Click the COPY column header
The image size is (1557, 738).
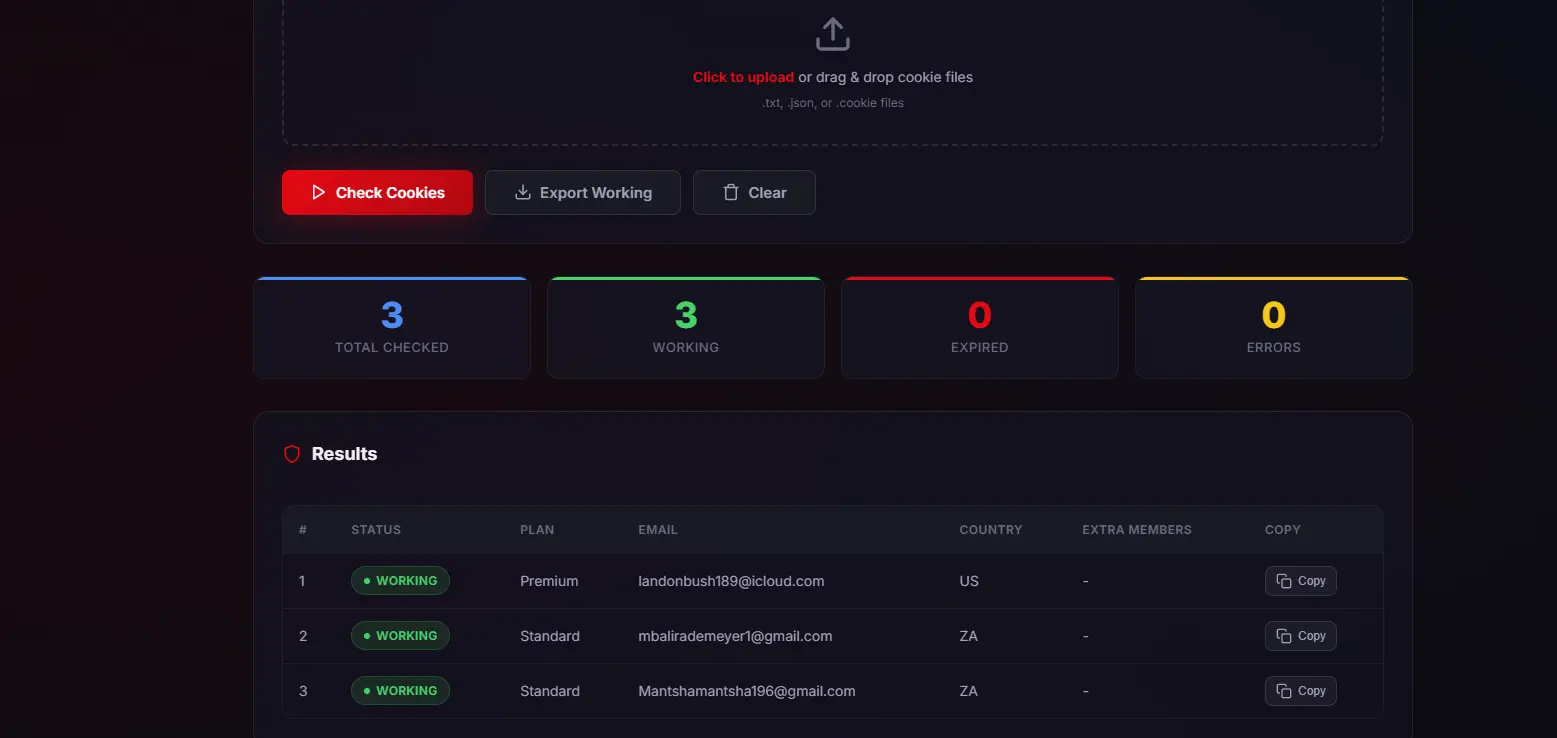[x=1283, y=530]
